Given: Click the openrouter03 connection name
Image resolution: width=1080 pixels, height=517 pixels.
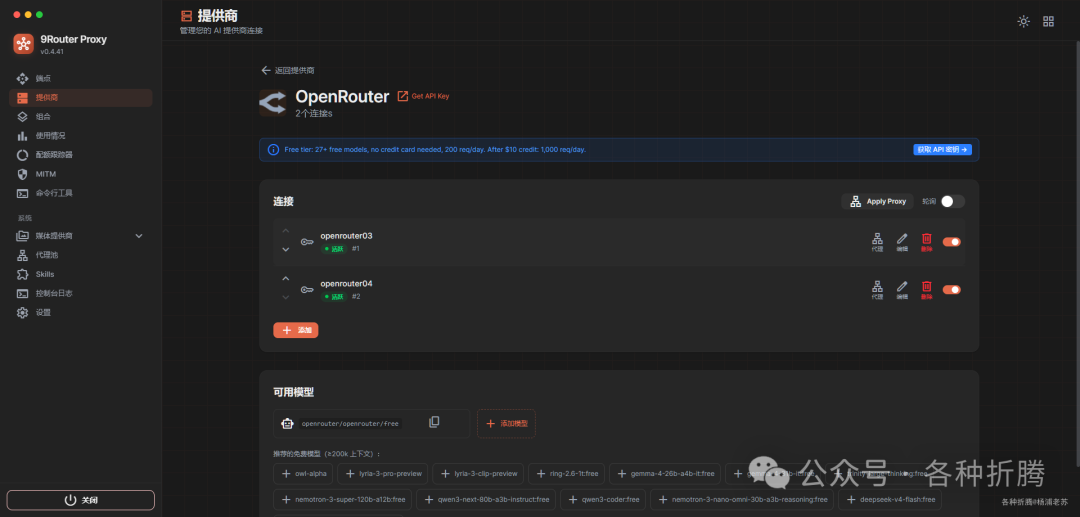Looking at the screenshot, I should [346, 236].
